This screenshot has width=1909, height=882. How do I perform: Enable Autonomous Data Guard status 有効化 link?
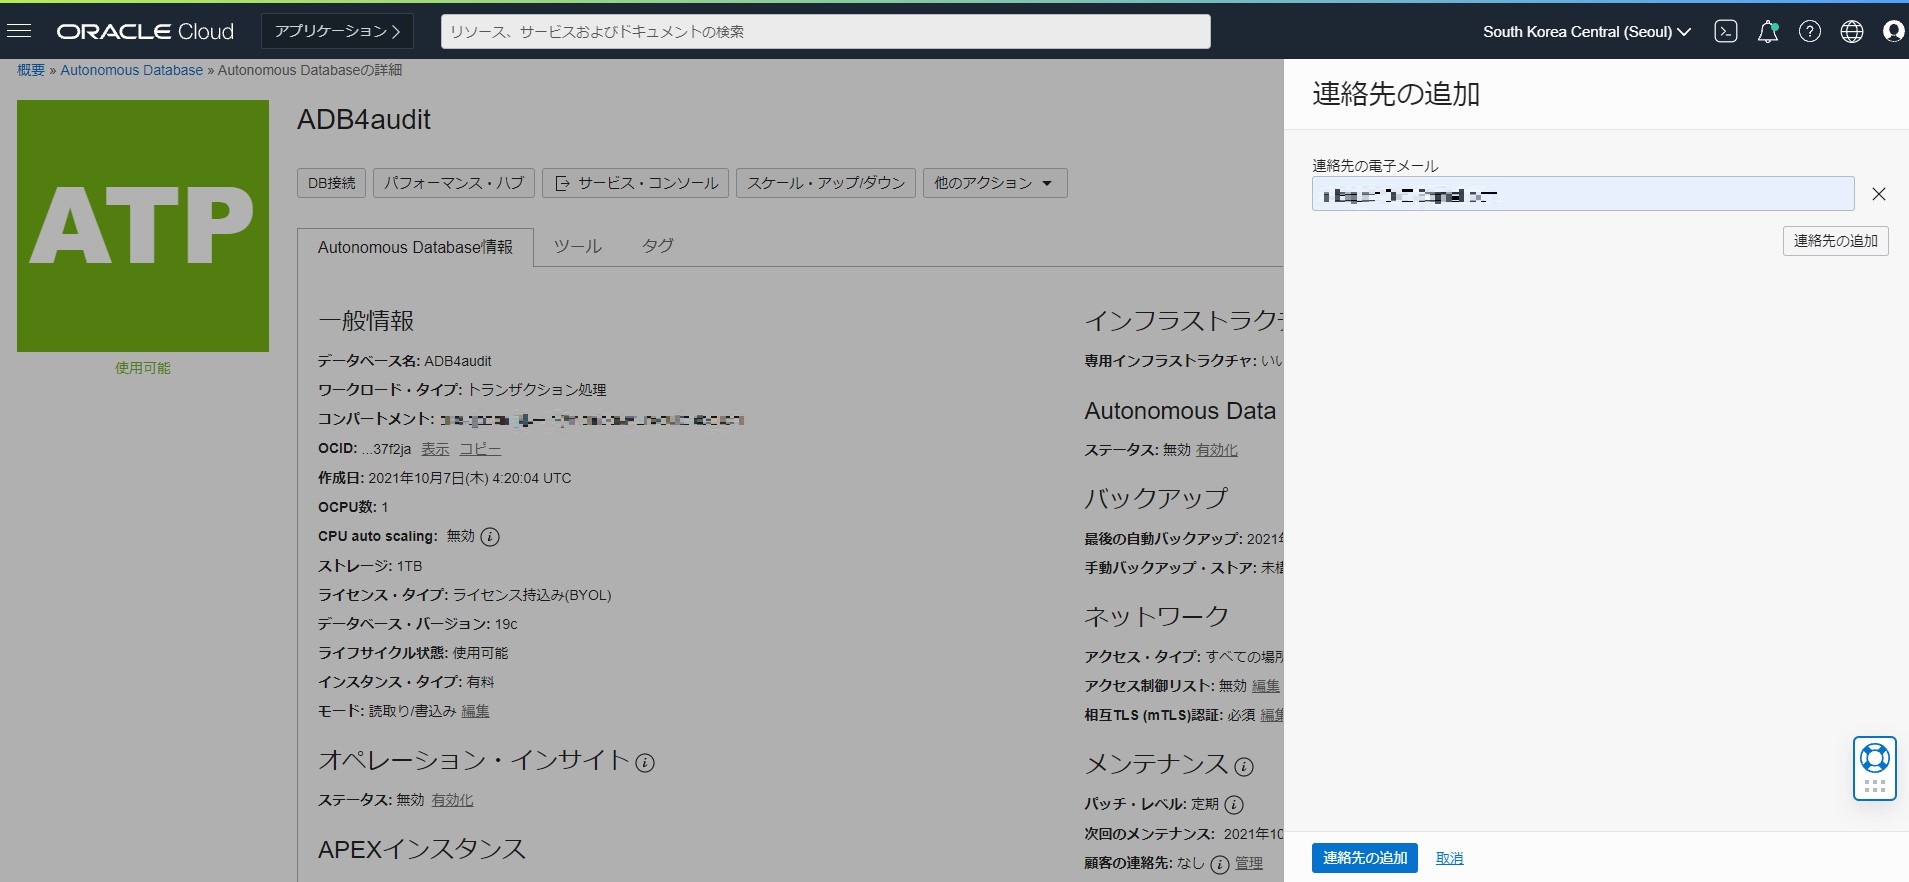(1217, 450)
